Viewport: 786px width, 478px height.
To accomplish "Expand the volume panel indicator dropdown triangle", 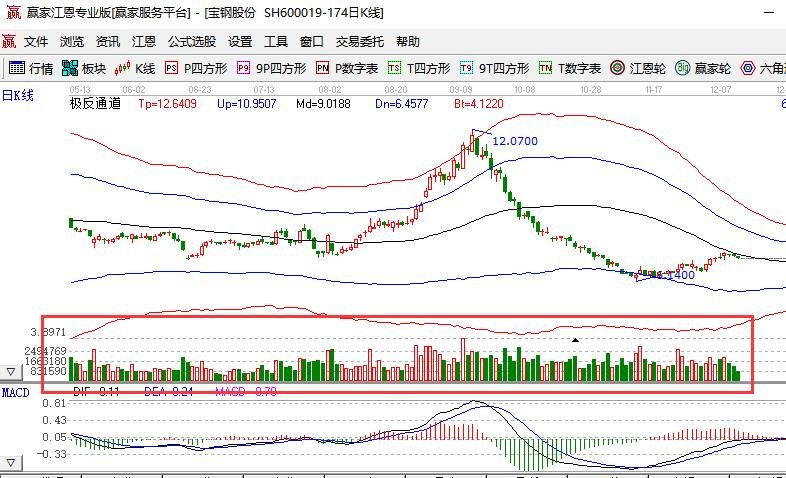I will pos(11,372).
